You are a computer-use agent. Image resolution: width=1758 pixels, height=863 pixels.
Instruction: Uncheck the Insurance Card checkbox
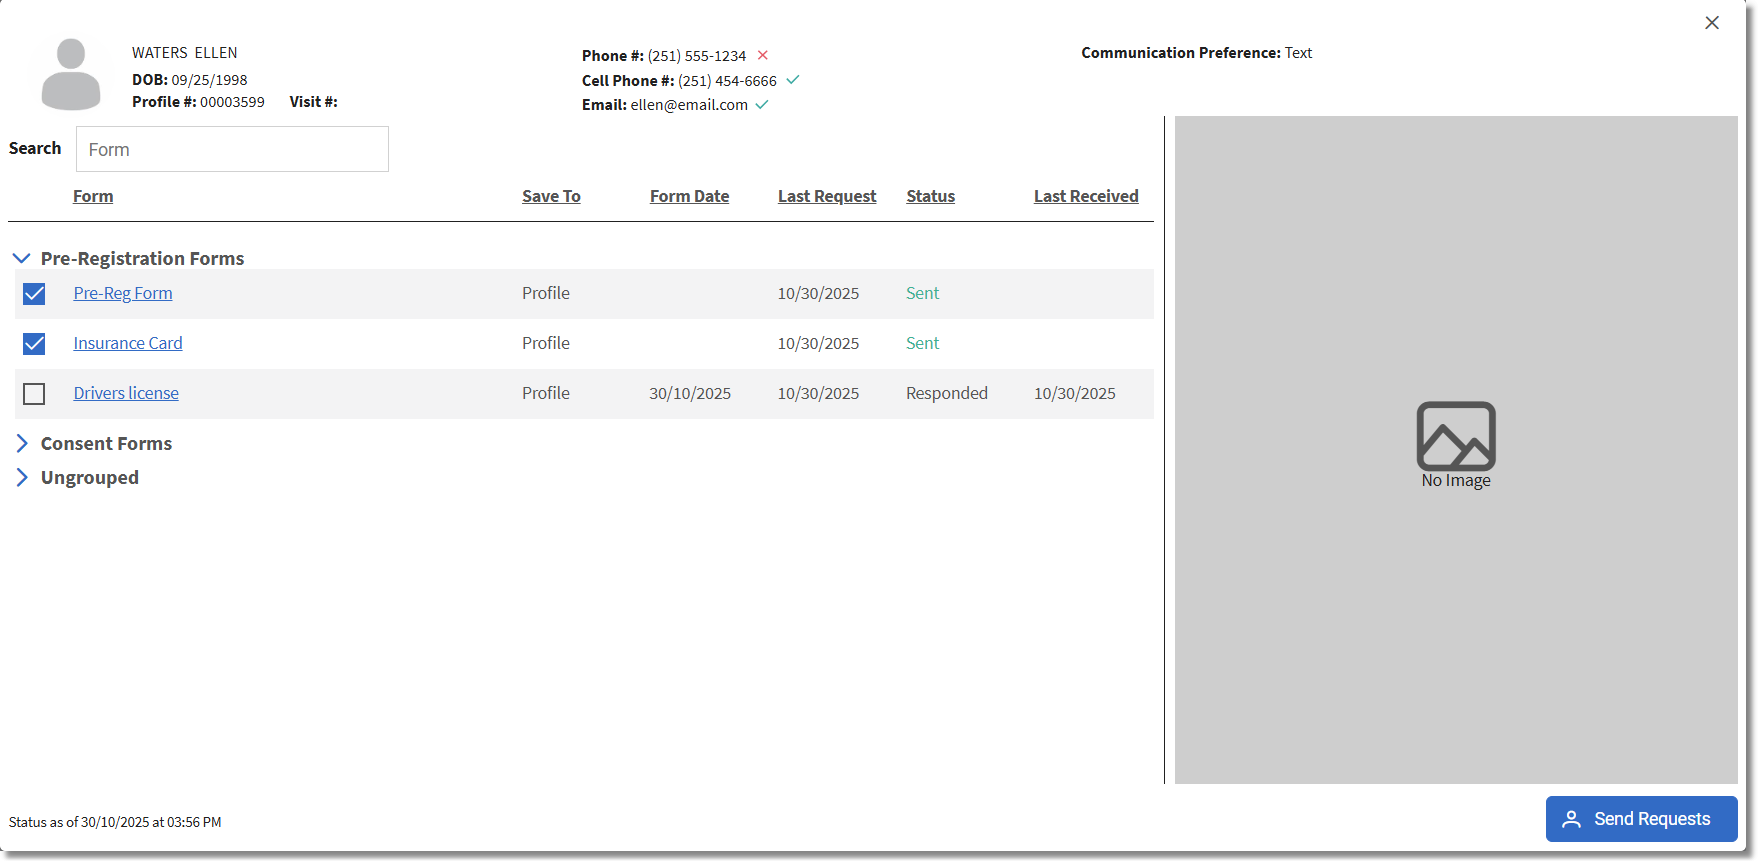34,344
